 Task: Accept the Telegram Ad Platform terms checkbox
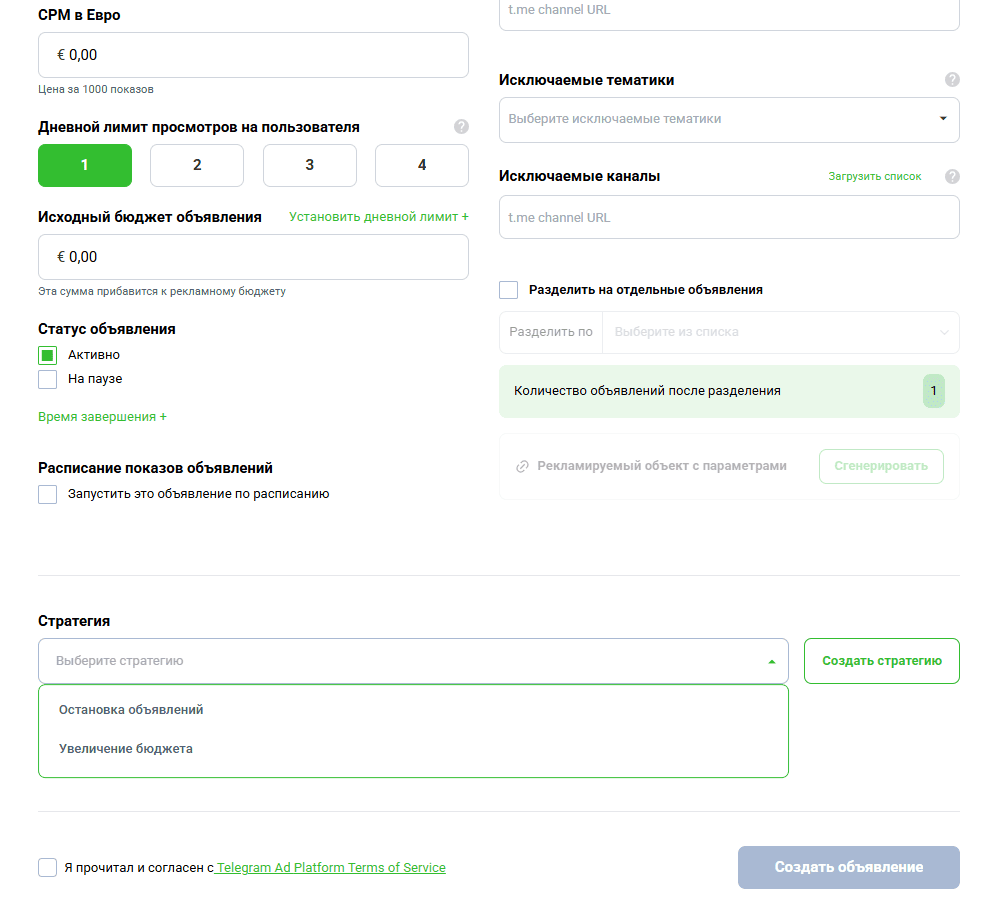(47, 867)
